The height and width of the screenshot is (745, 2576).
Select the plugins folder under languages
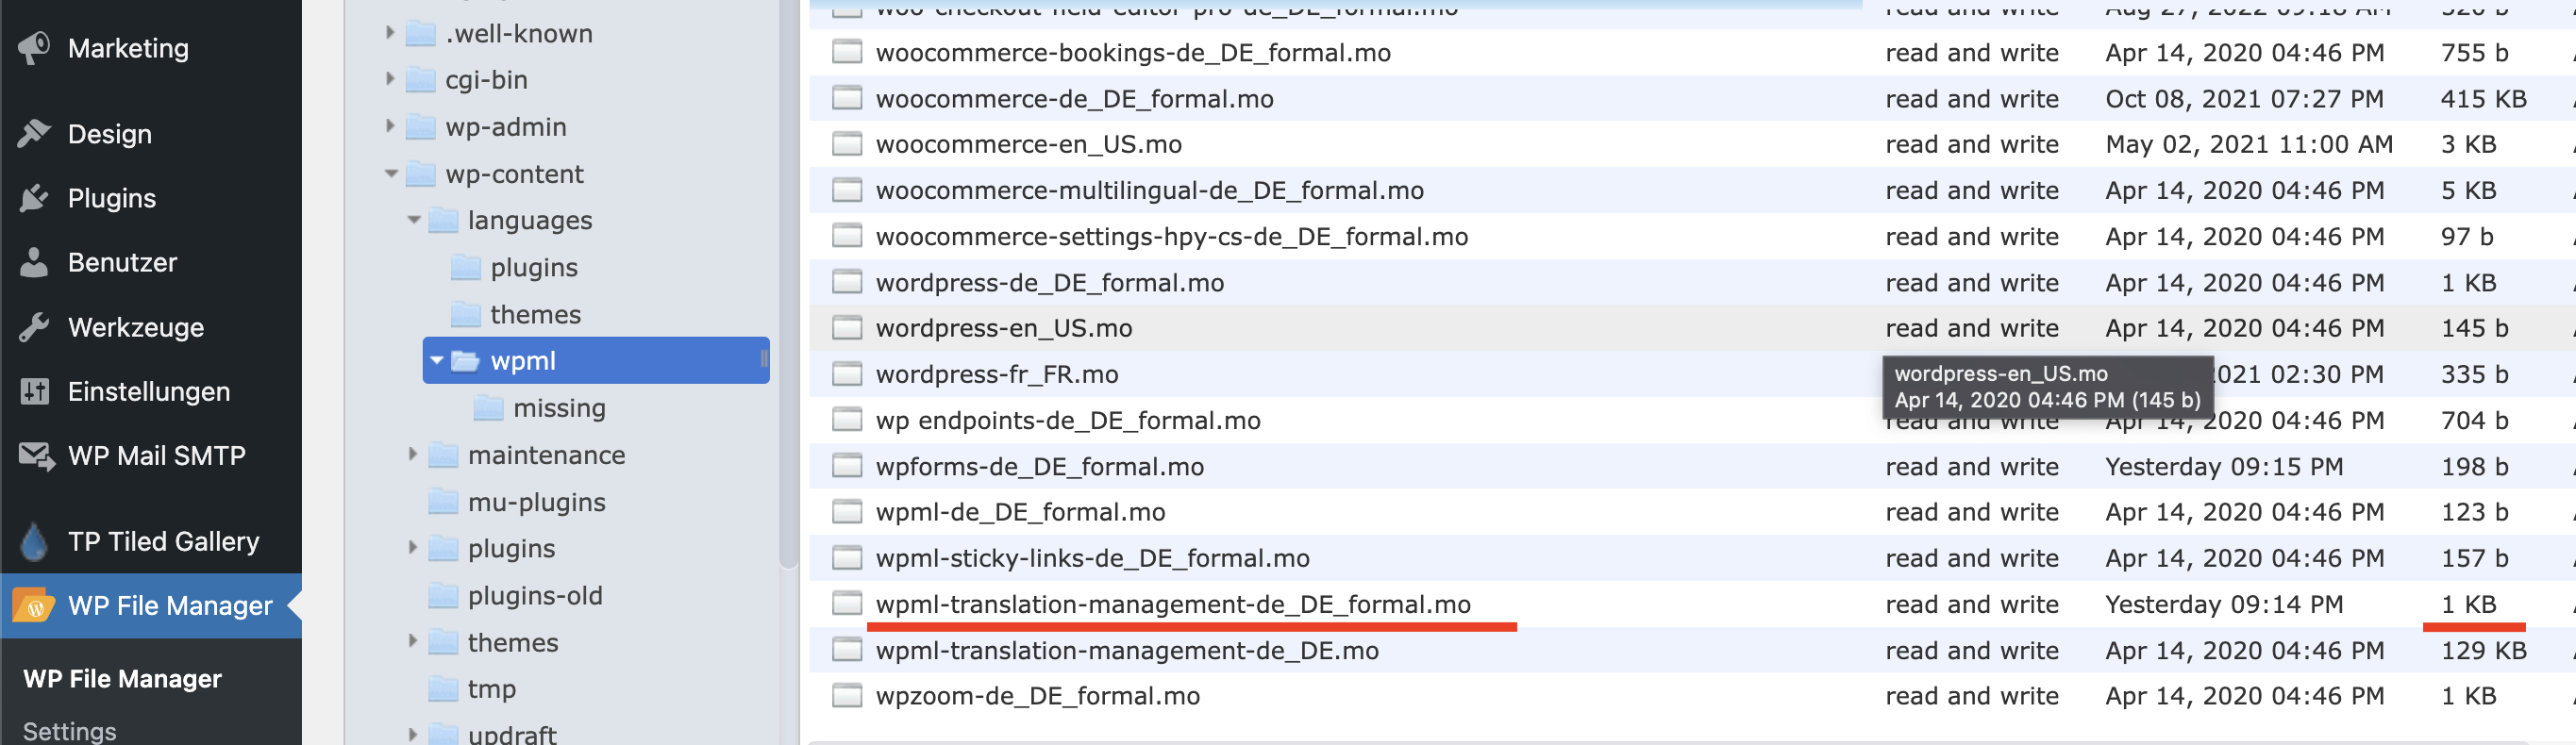[x=534, y=267]
